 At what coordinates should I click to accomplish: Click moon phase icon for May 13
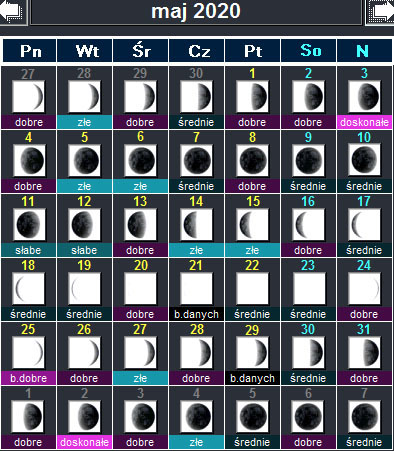pos(140,224)
